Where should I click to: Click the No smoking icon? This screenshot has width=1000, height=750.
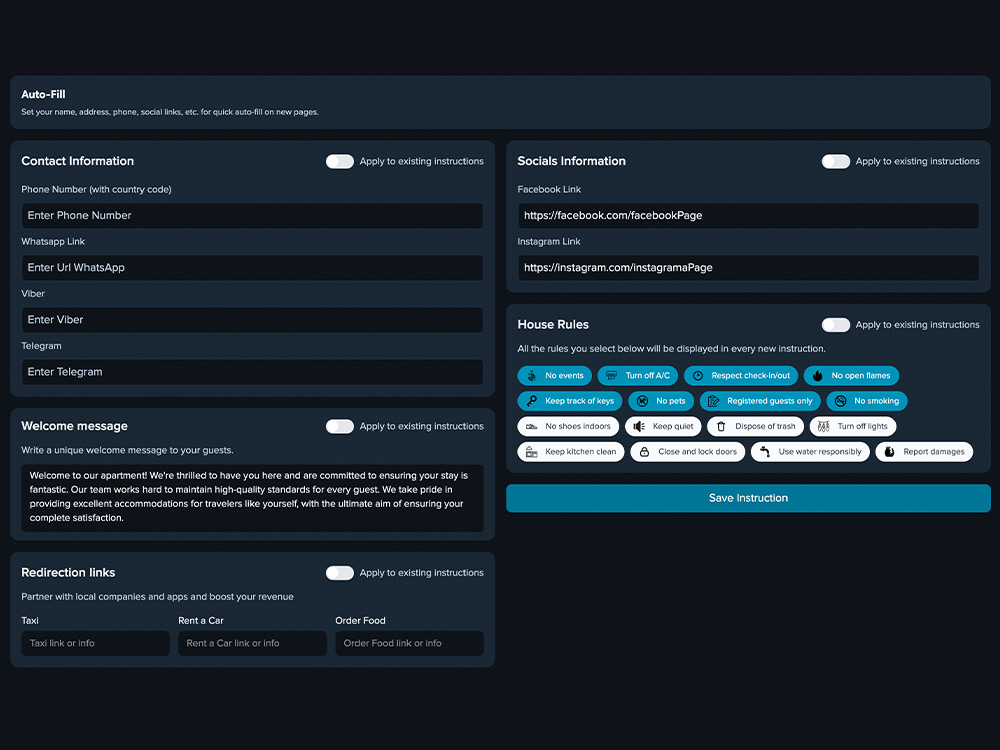(x=841, y=401)
